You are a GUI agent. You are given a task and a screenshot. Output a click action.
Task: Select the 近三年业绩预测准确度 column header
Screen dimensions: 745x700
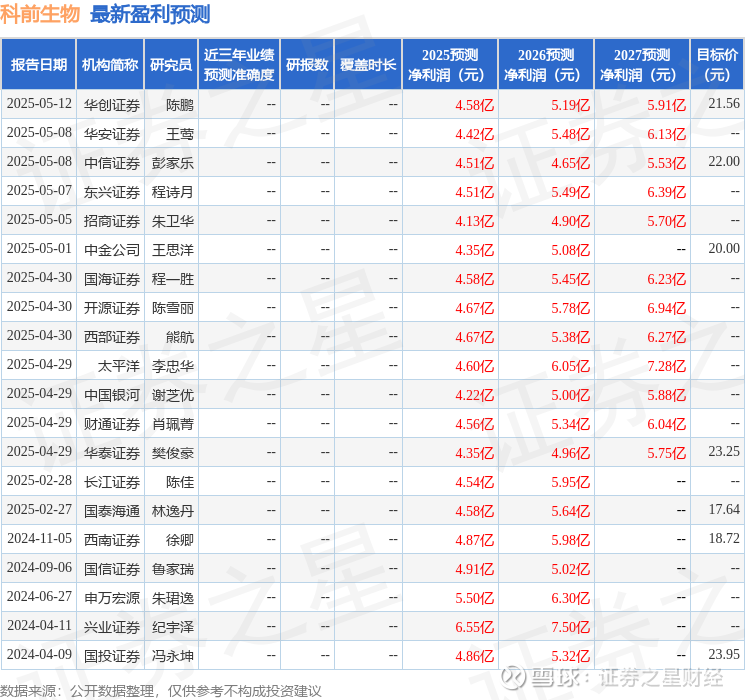click(x=239, y=64)
